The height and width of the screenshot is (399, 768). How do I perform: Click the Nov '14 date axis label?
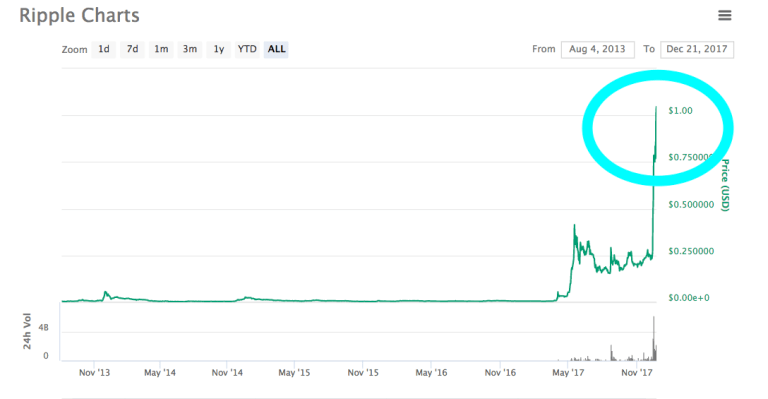(x=227, y=373)
